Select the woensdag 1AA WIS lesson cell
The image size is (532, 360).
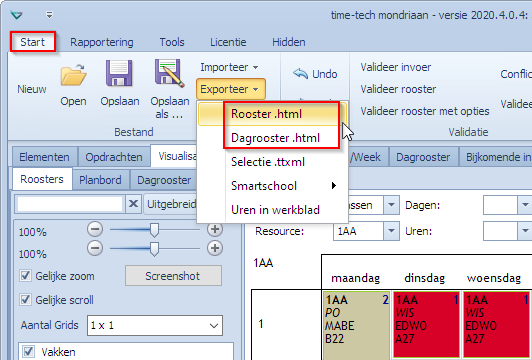click(497, 325)
